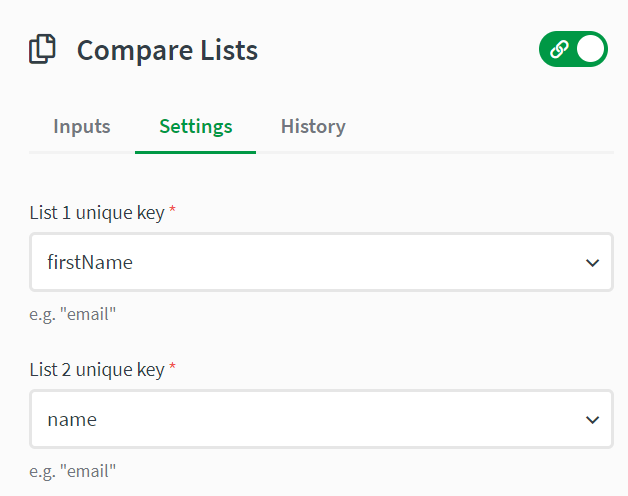The image size is (628, 496).
Task: Open the List 1 unique key dropdown
Action: tap(321, 262)
